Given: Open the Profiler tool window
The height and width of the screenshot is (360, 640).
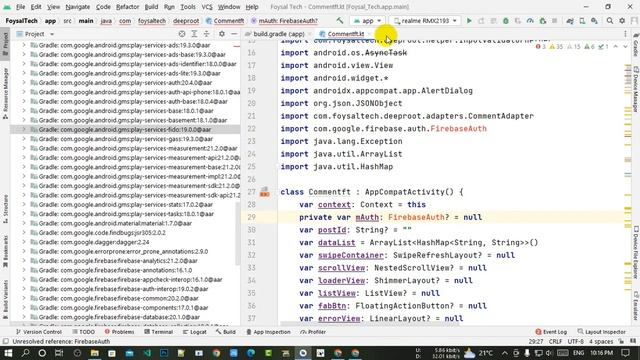Looking at the screenshot, I should click(x=313, y=332).
